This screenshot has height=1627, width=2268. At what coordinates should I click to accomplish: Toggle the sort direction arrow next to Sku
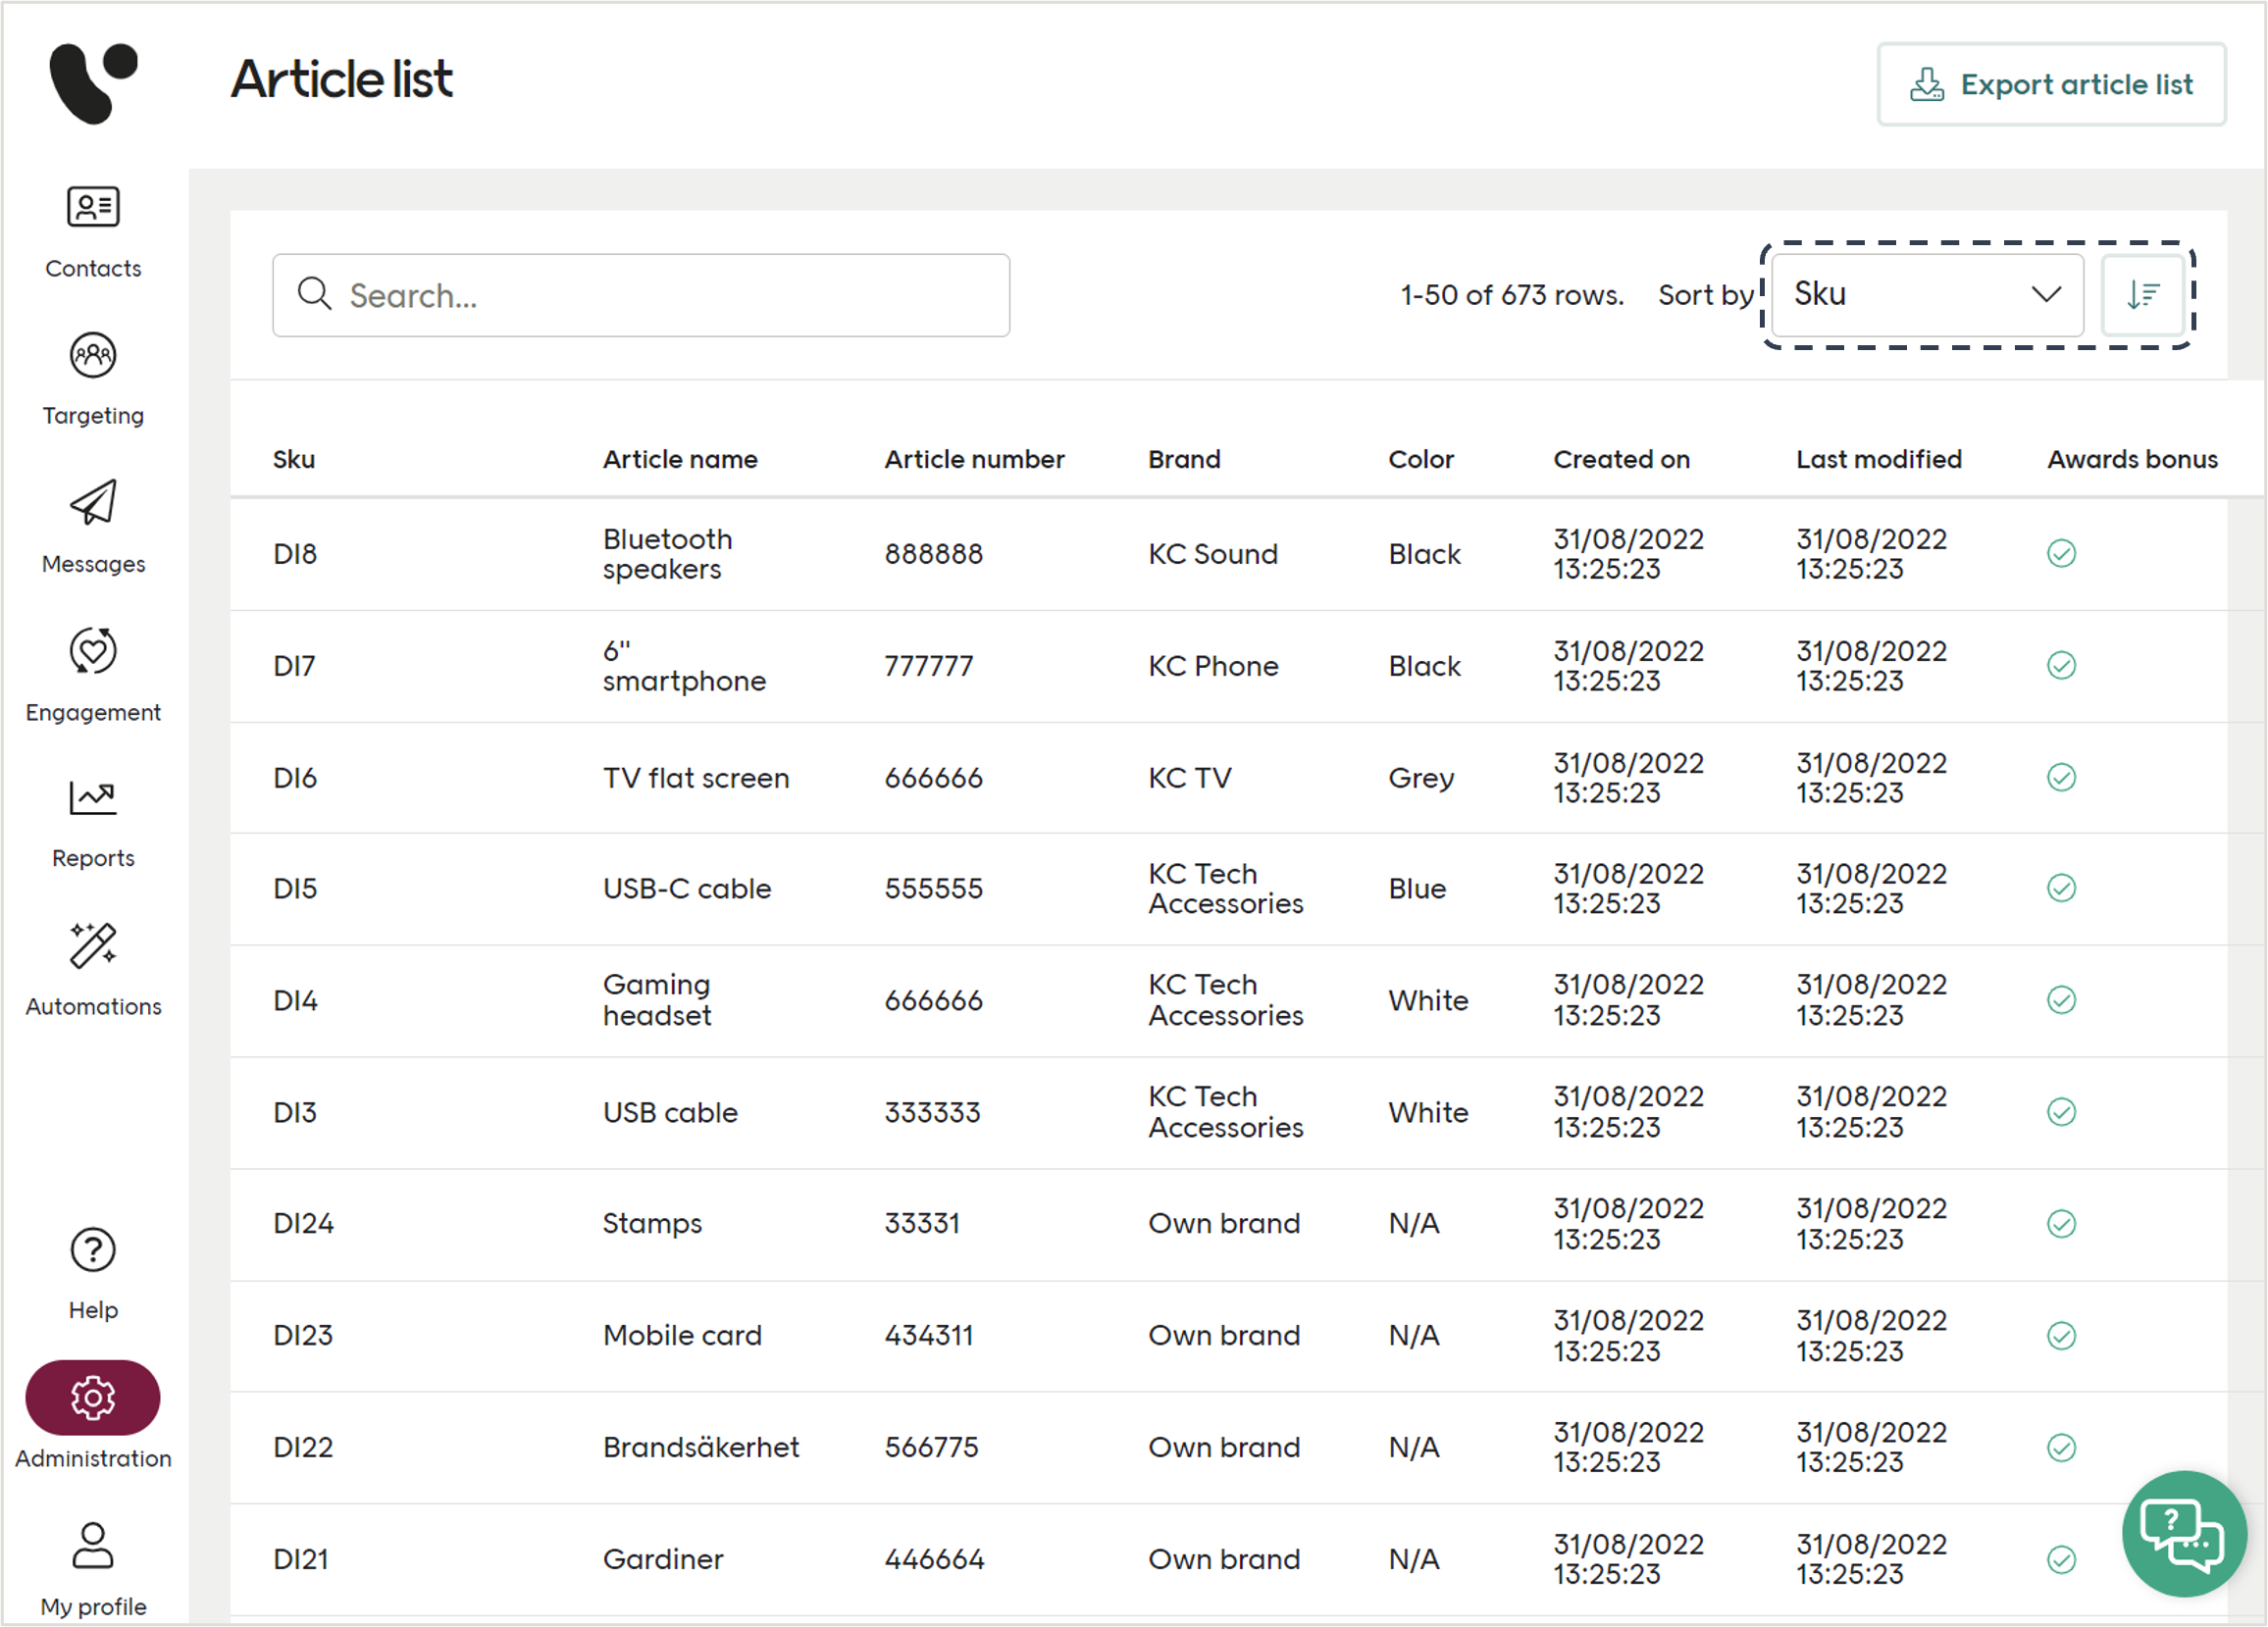pos(2143,294)
